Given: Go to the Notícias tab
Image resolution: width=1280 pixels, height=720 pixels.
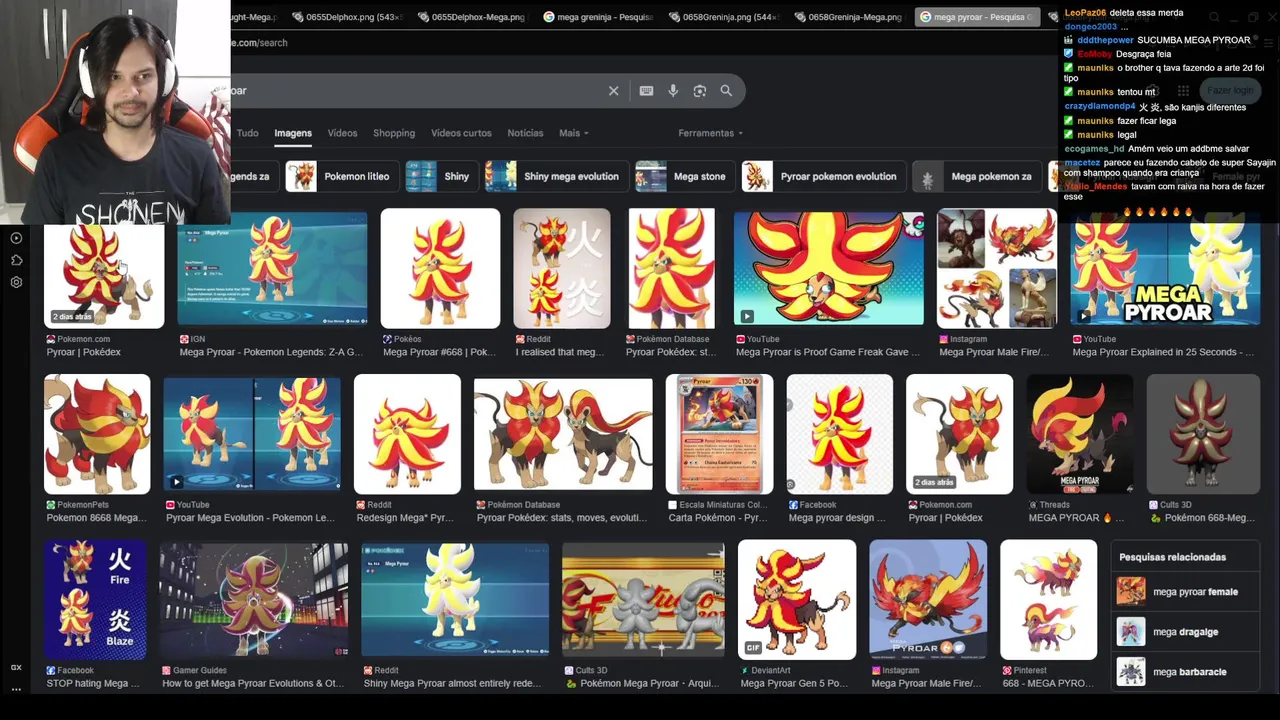Looking at the screenshot, I should pos(525,133).
